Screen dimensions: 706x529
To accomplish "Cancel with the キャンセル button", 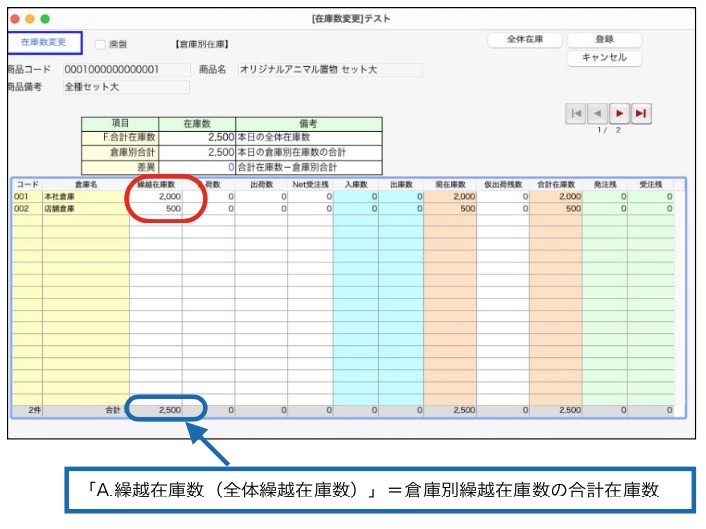I will 604,58.
